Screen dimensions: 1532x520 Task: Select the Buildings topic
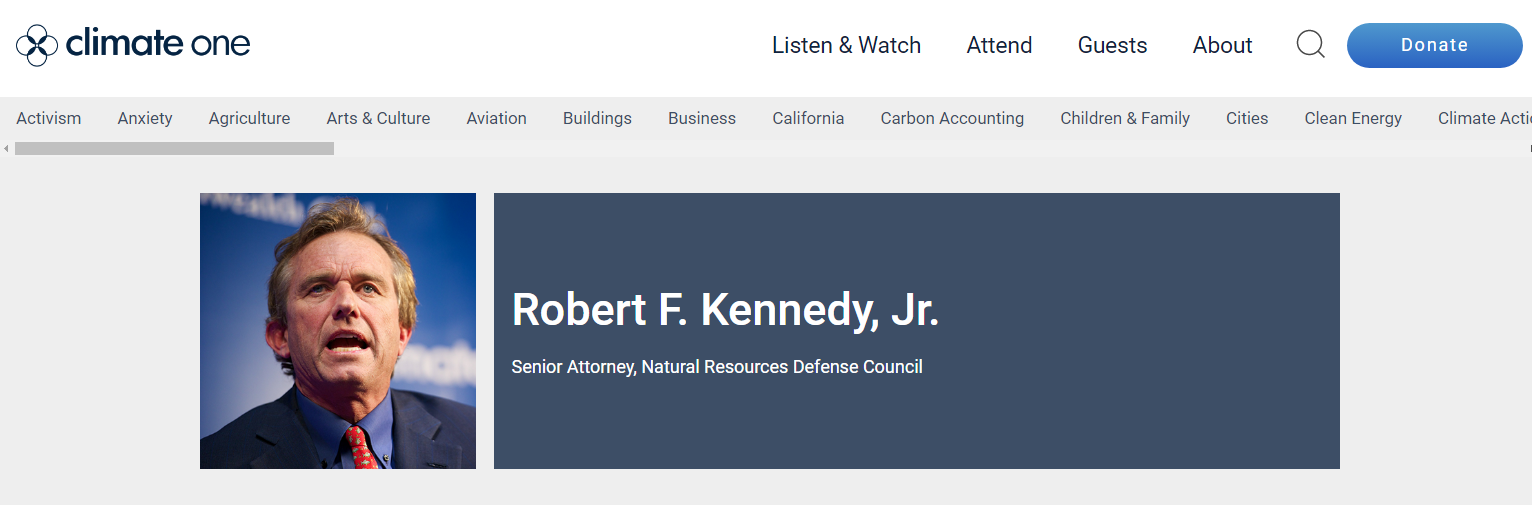click(597, 118)
